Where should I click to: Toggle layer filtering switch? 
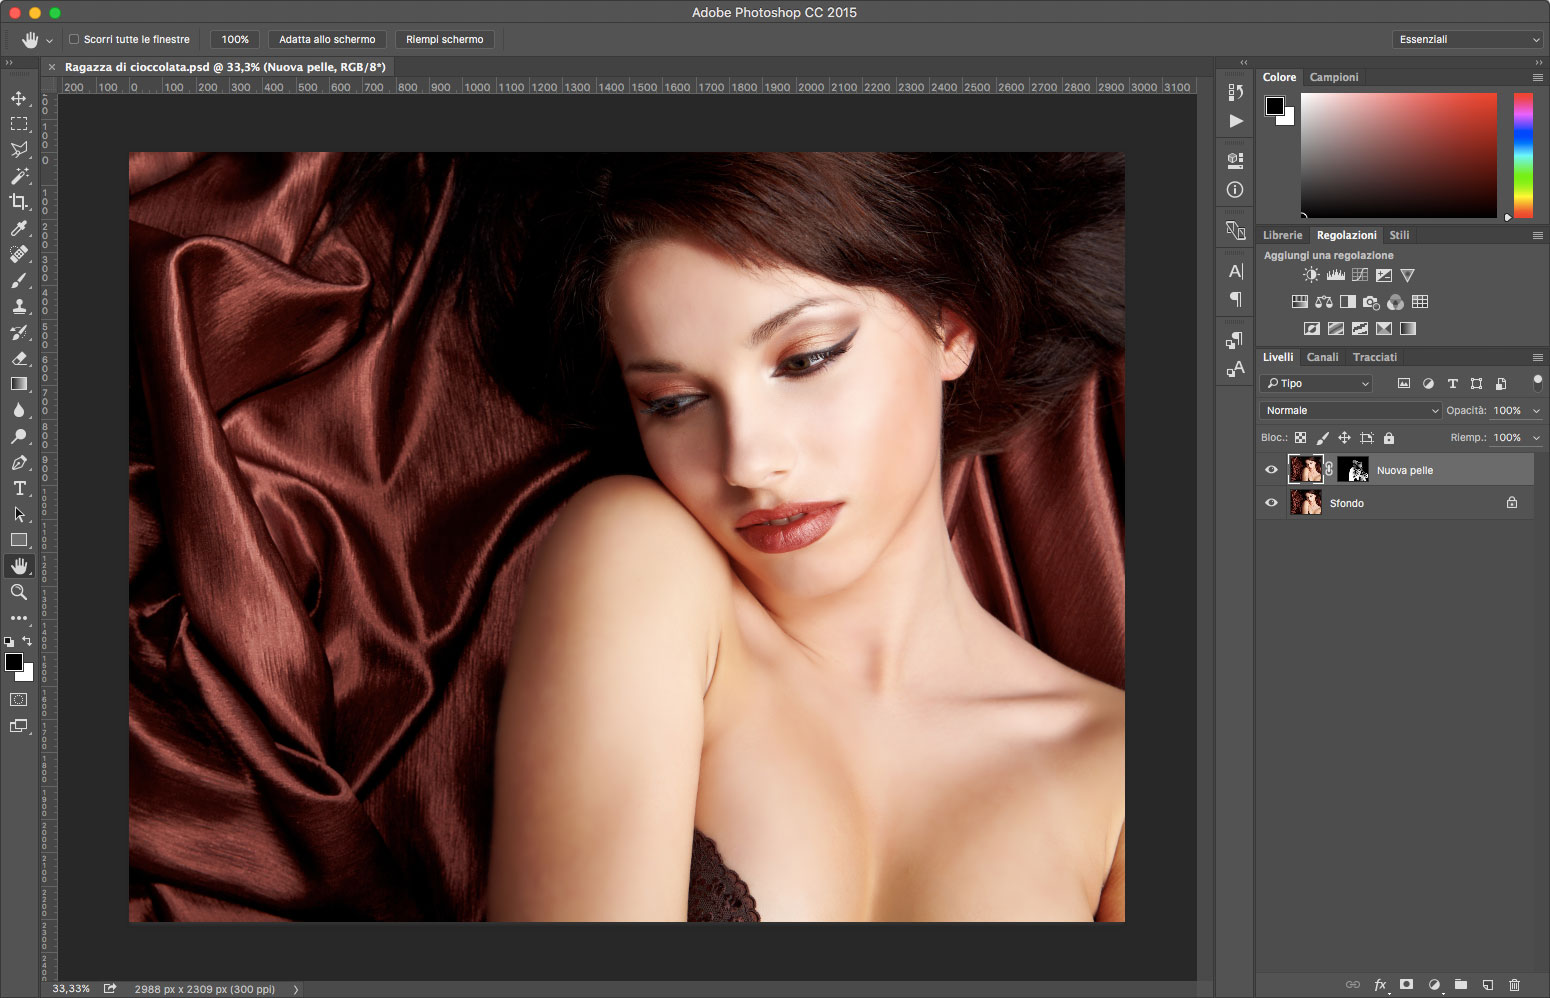[1537, 383]
